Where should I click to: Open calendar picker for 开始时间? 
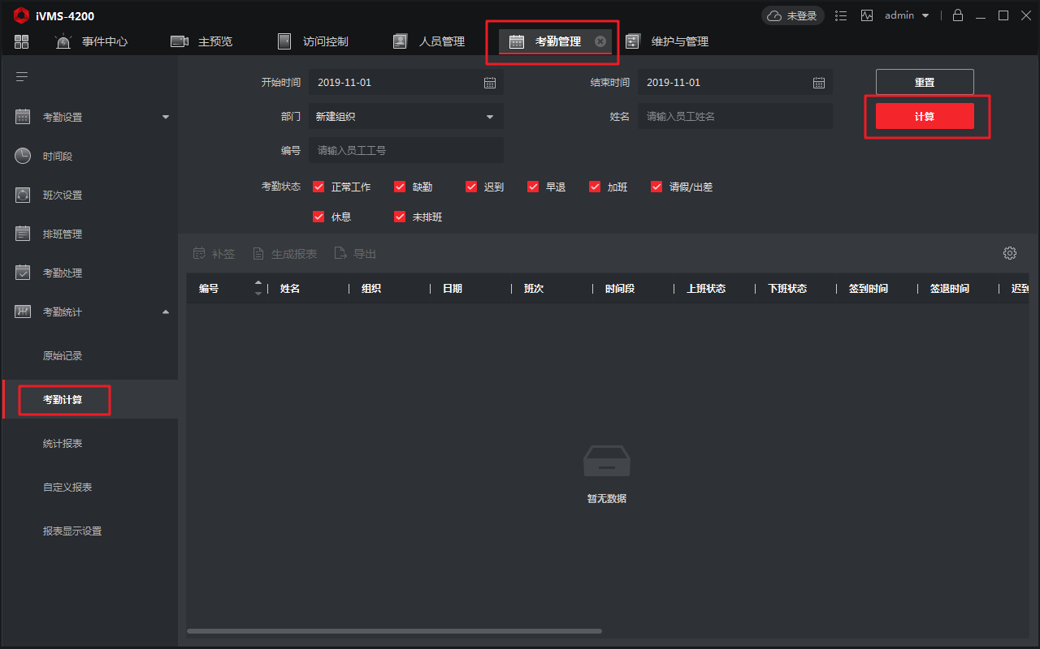pyautogui.click(x=490, y=83)
